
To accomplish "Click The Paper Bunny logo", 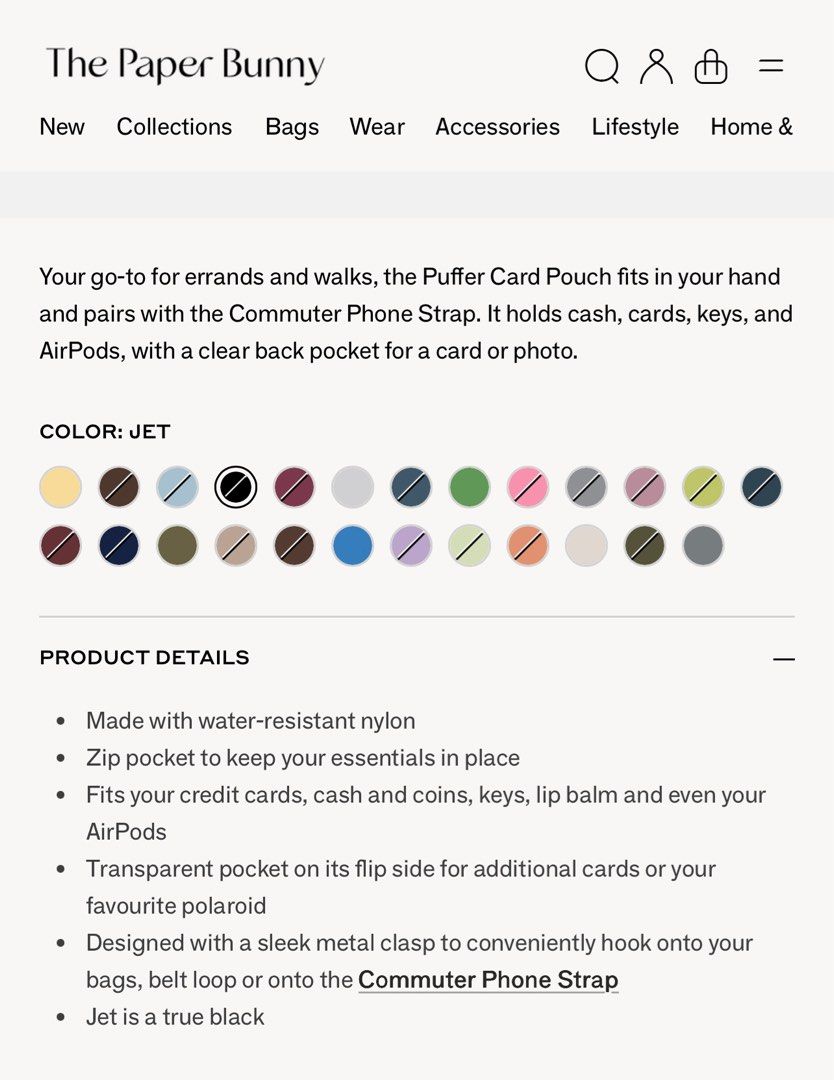I will coord(185,65).
